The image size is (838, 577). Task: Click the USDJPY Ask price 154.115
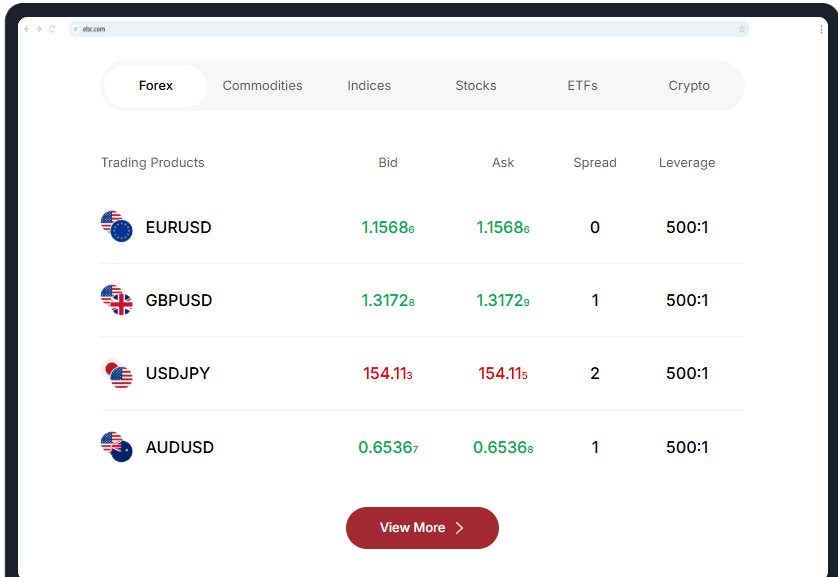click(x=502, y=373)
